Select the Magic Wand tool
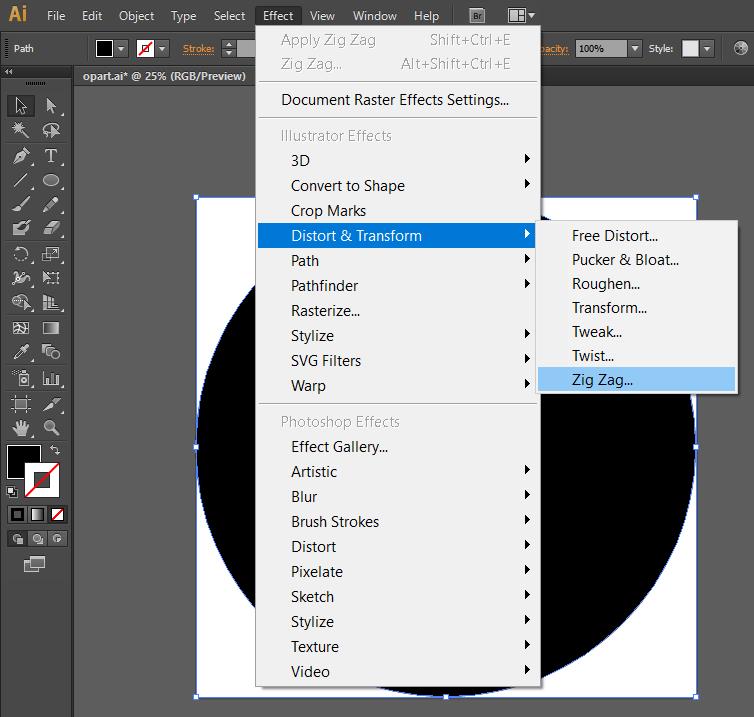The width and height of the screenshot is (754, 717). click(x=21, y=131)
